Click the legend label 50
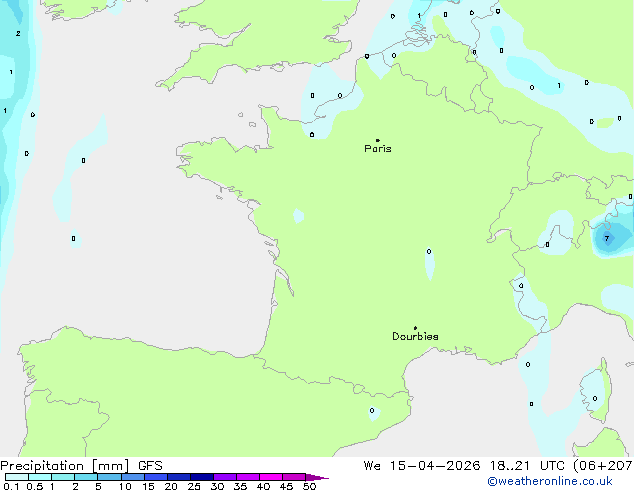The width and height of the screenshot is (634, 490). pos(309,486)
